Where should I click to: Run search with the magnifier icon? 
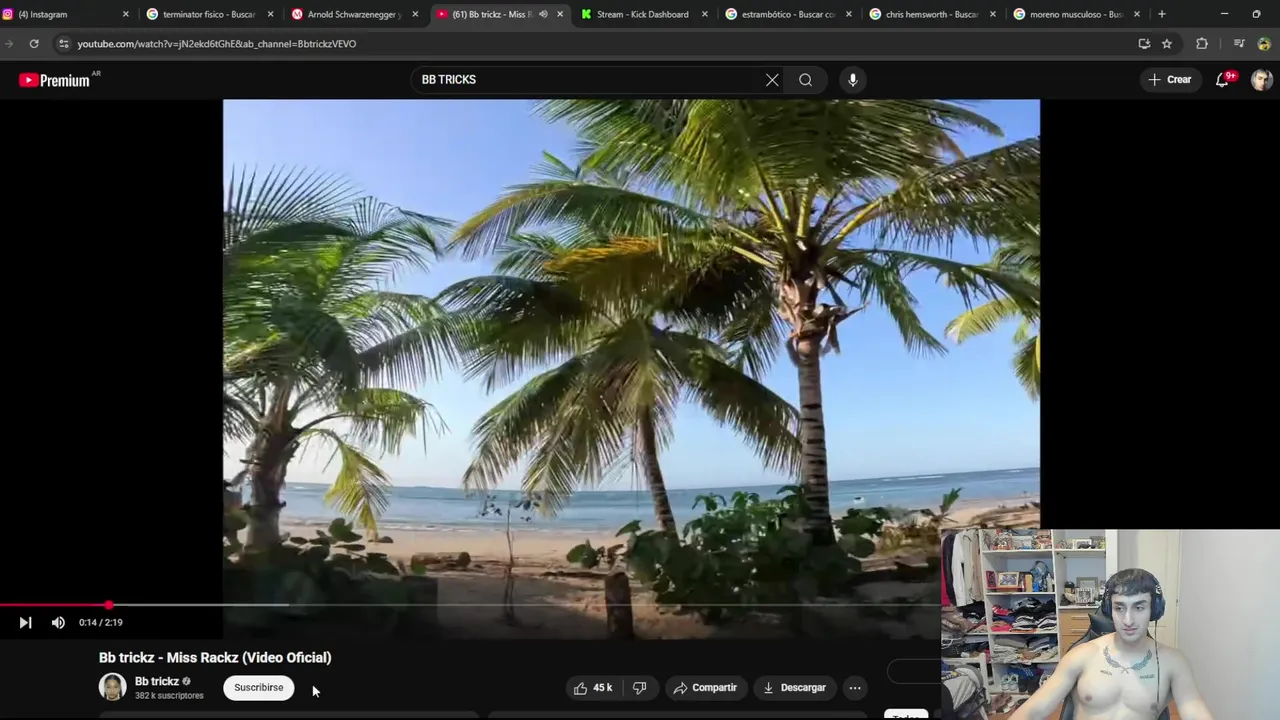point(805,80)
